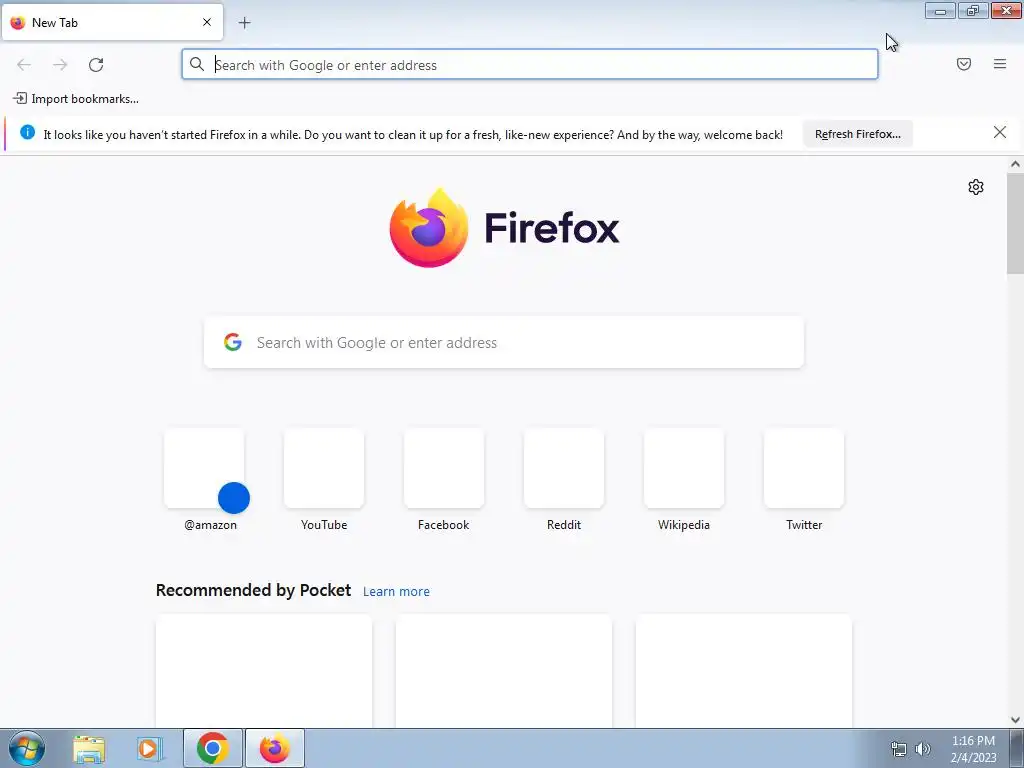The height and width of the screenshot is (768, 1024).
Task: Minimize the Firefox window
Action: [x=940, y=10]
